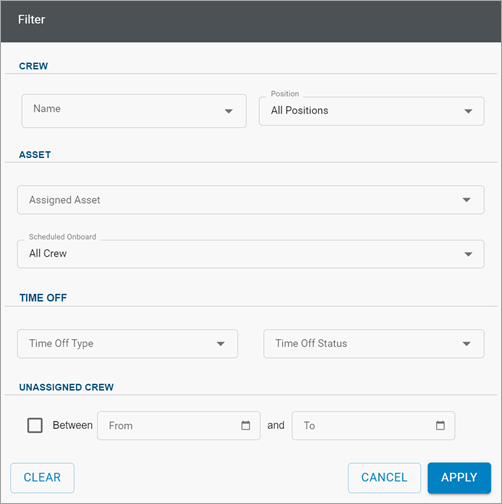Expand the All Crew scheduled onboard list
This screenshot has width=502, height=504.
click(251, 254)
